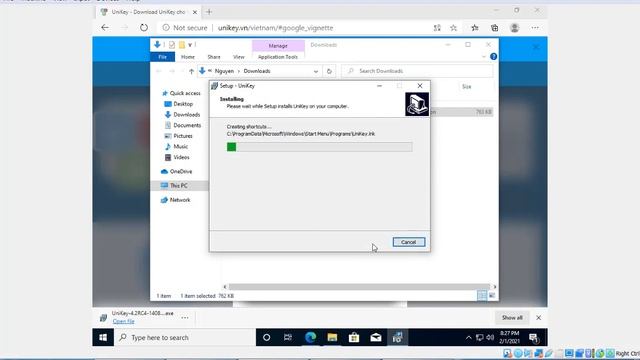
Task: Sort by the Size column header
Action: 467,87
